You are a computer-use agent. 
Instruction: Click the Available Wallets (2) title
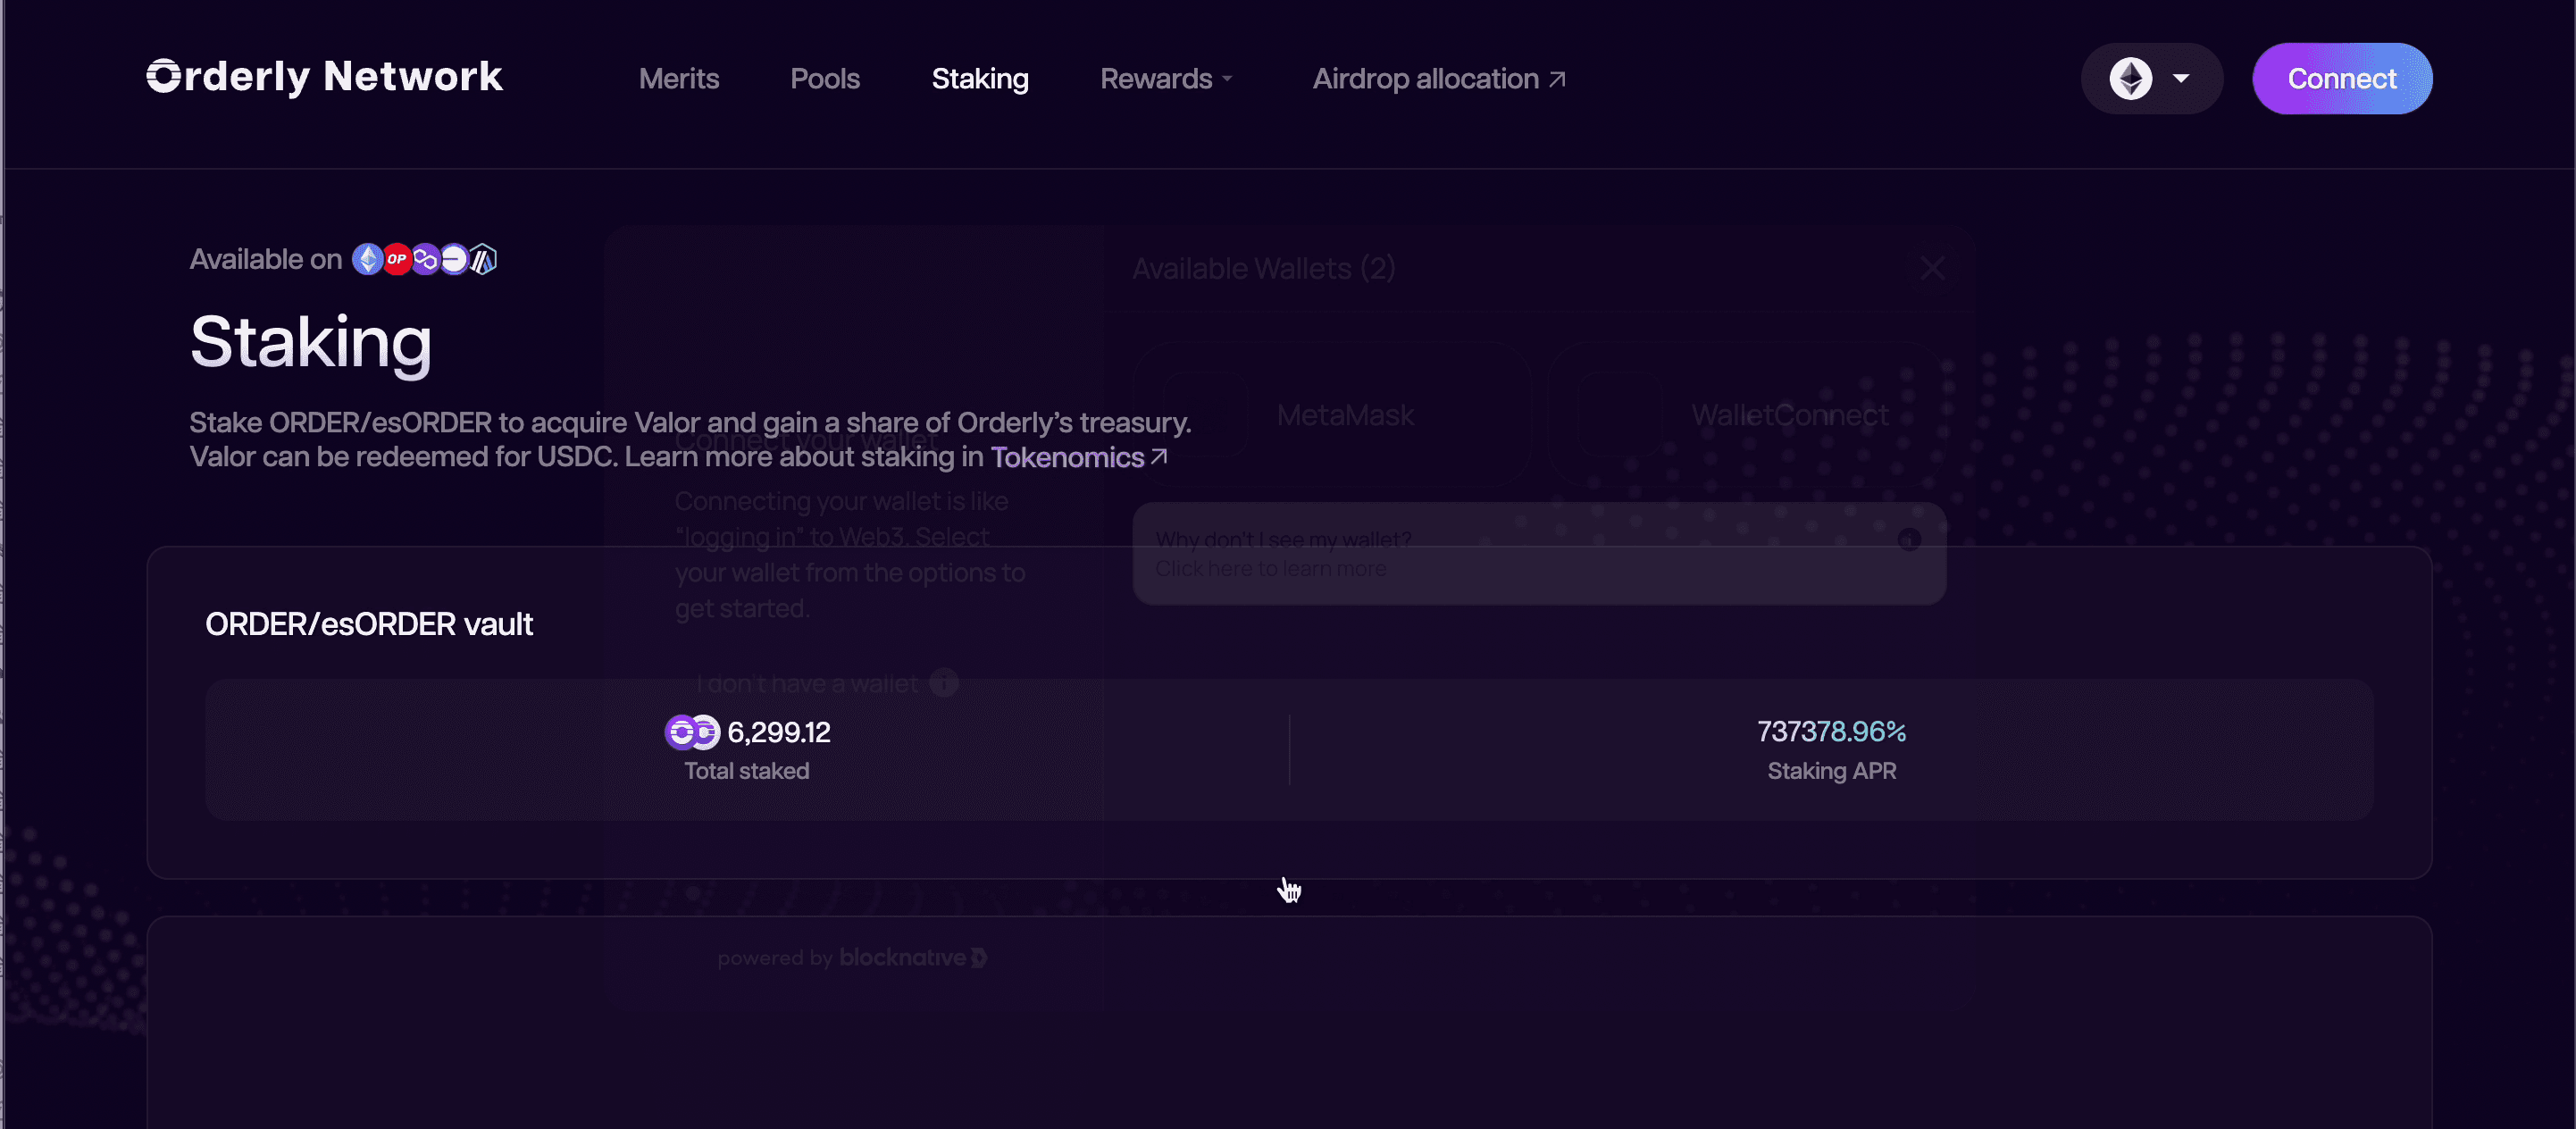click(1264, 268)
